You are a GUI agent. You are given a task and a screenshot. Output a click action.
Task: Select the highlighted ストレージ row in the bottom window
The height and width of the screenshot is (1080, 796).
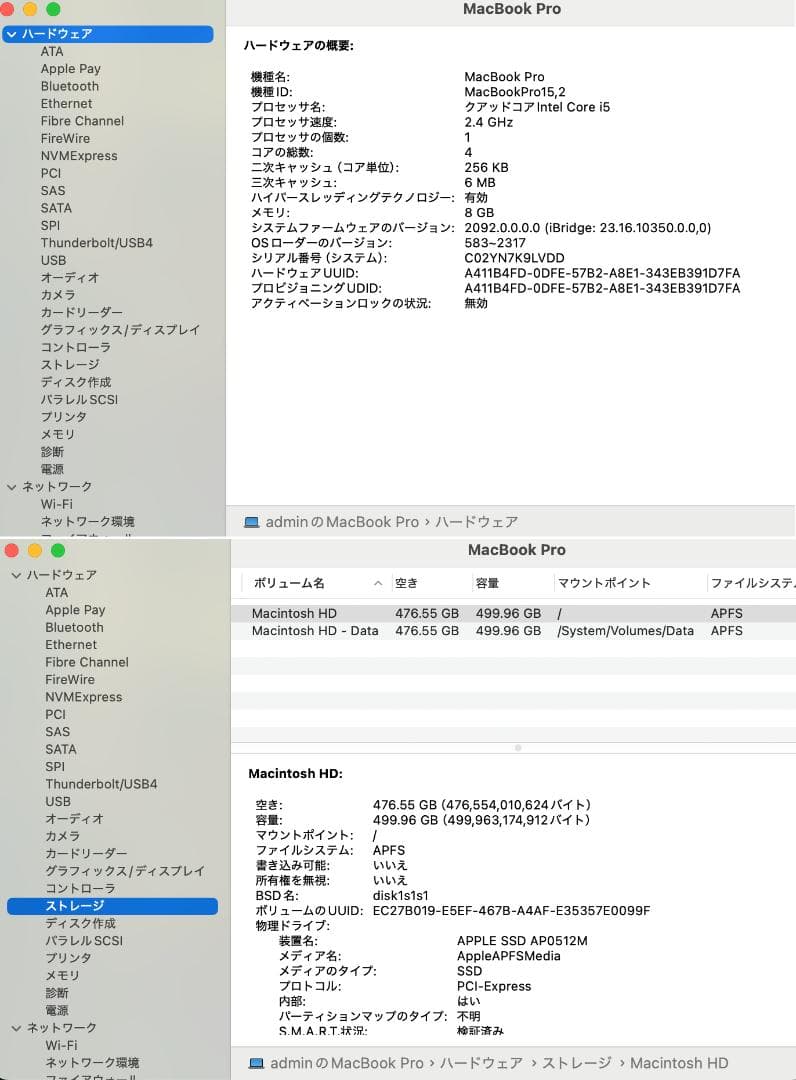pos(112,906)
